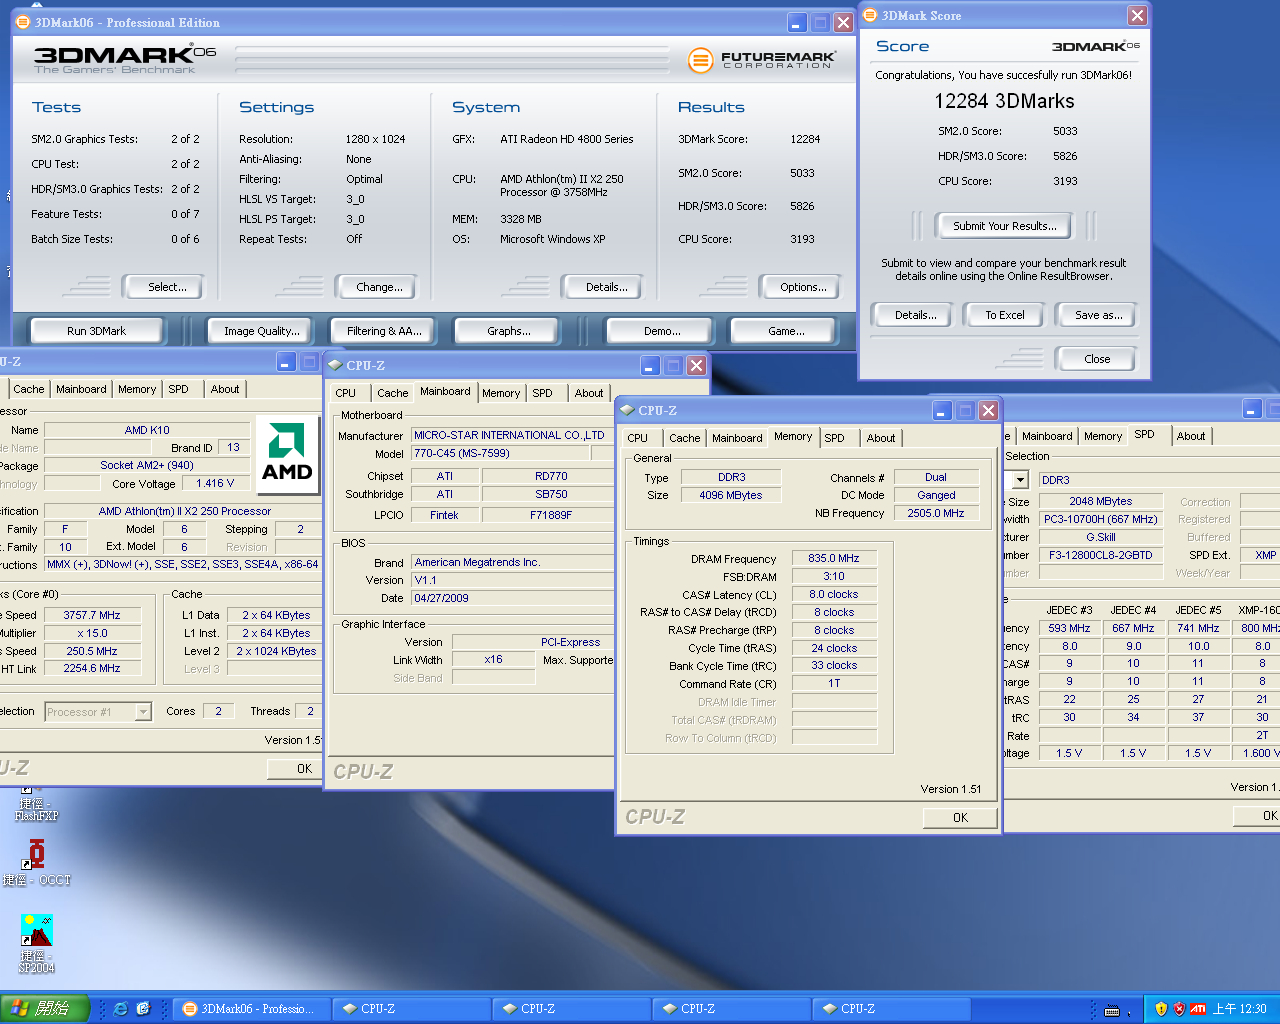
Task: Click the 3DMark Score window title icon
Action: 870,15
